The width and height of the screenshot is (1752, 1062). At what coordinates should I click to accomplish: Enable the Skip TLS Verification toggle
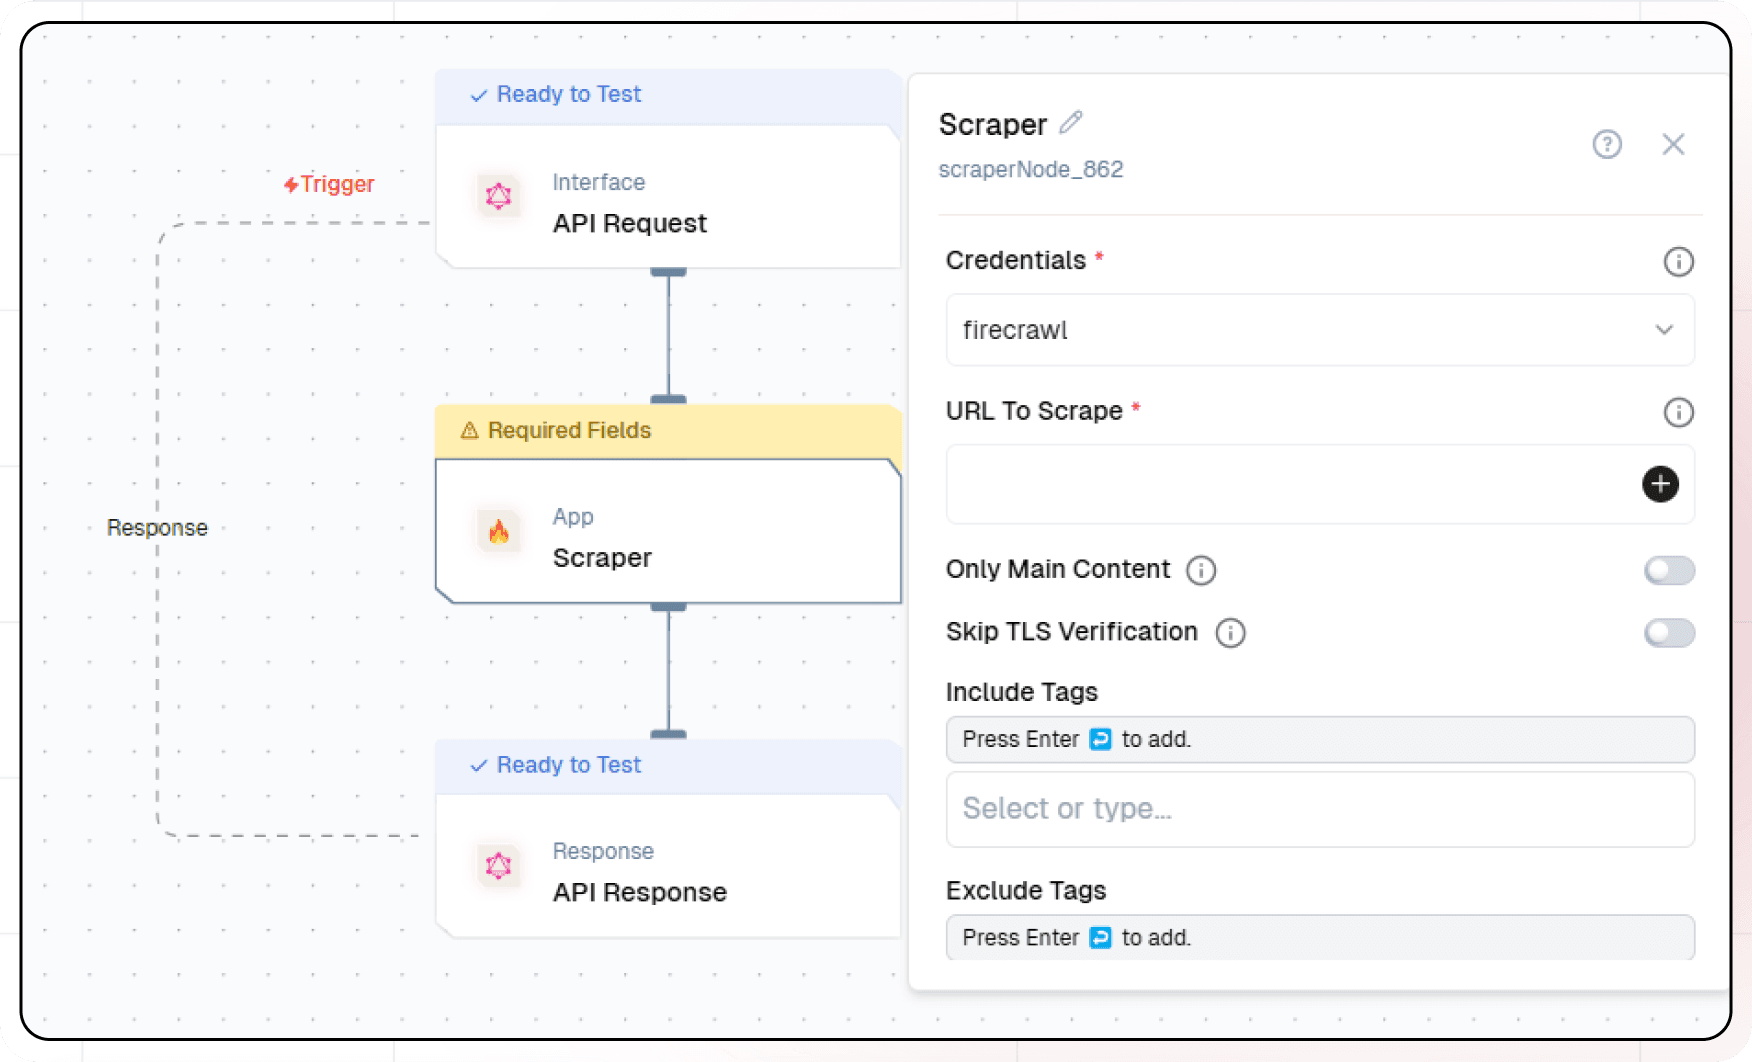click(1668, 633)
